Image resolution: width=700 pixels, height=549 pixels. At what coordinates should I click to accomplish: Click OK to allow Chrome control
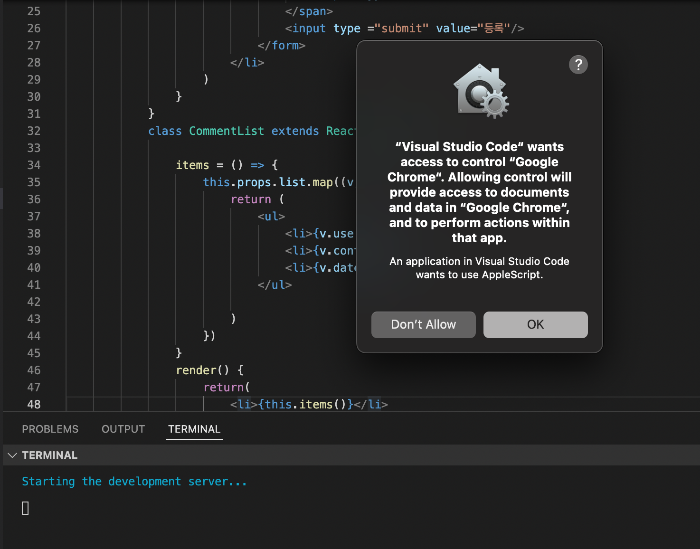[535, 324]
